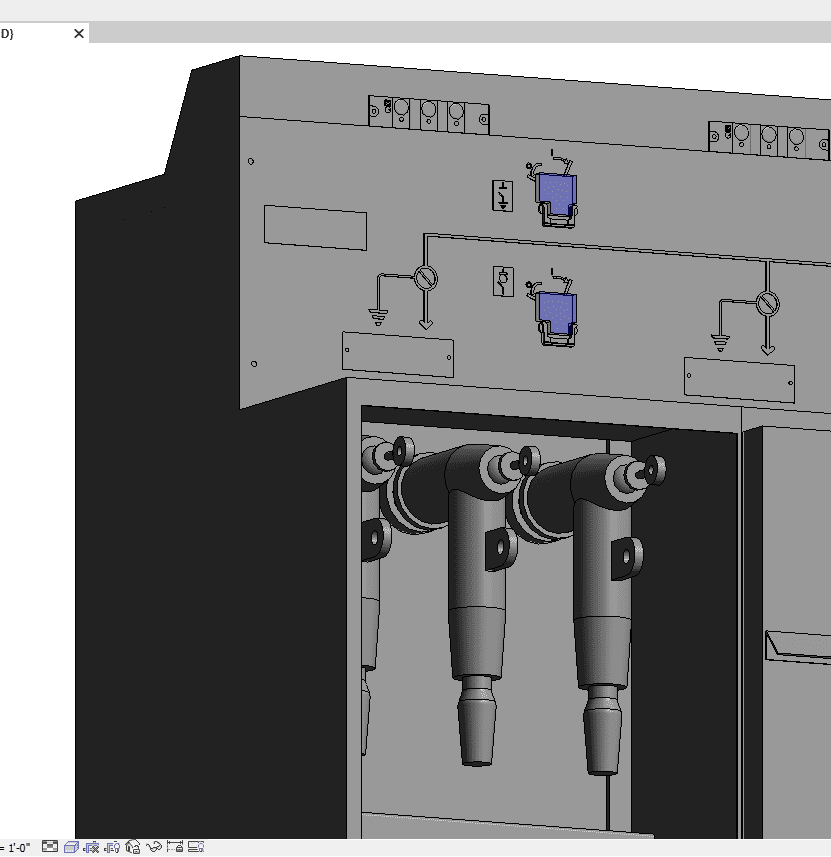Select the left ground symbol on panel
This screenshot has width=831, height=857.
pos(378,315)
